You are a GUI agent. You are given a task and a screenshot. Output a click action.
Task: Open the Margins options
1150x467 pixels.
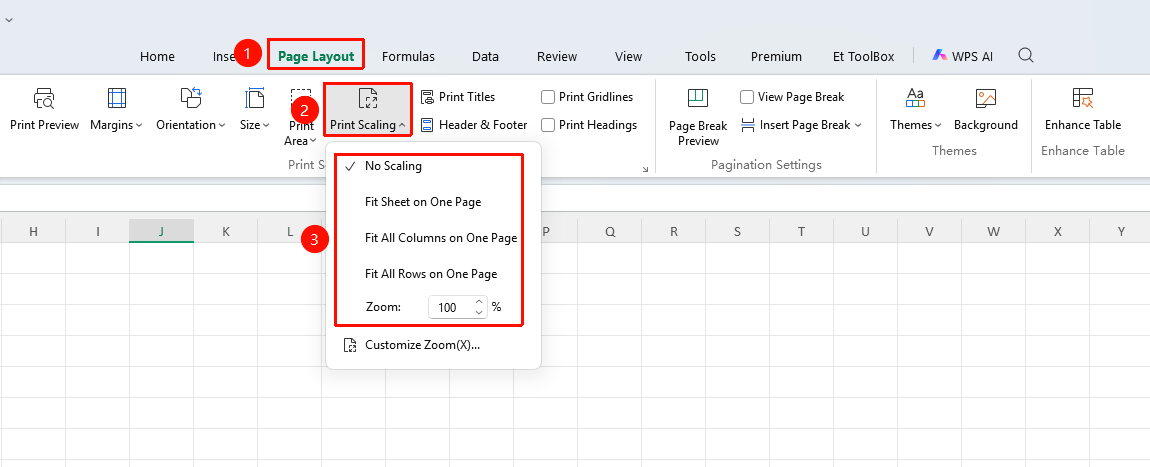coord(116,110)
